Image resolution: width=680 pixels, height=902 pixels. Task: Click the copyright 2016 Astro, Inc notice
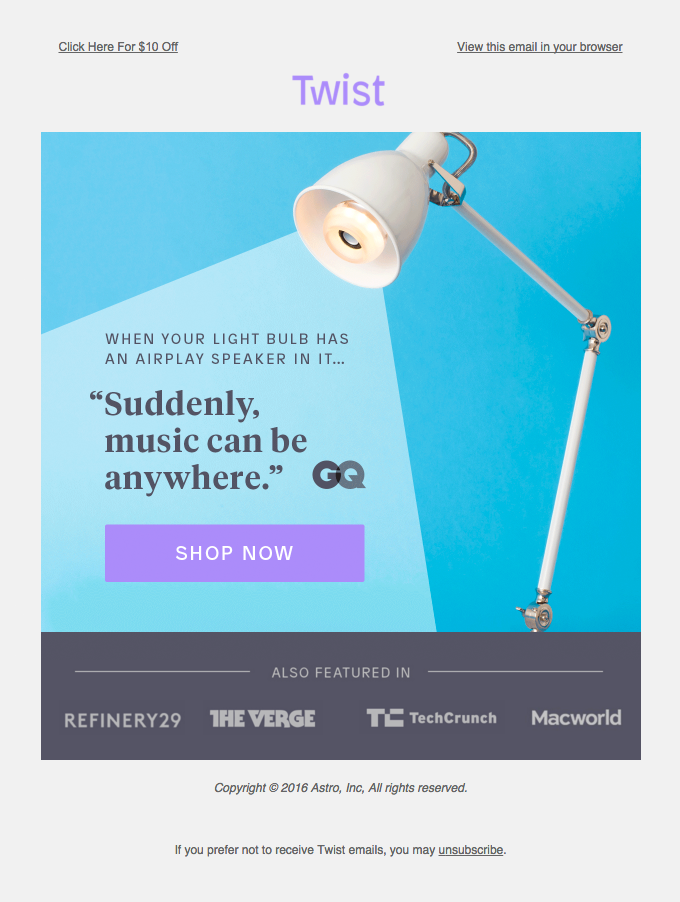click(341, 788)
